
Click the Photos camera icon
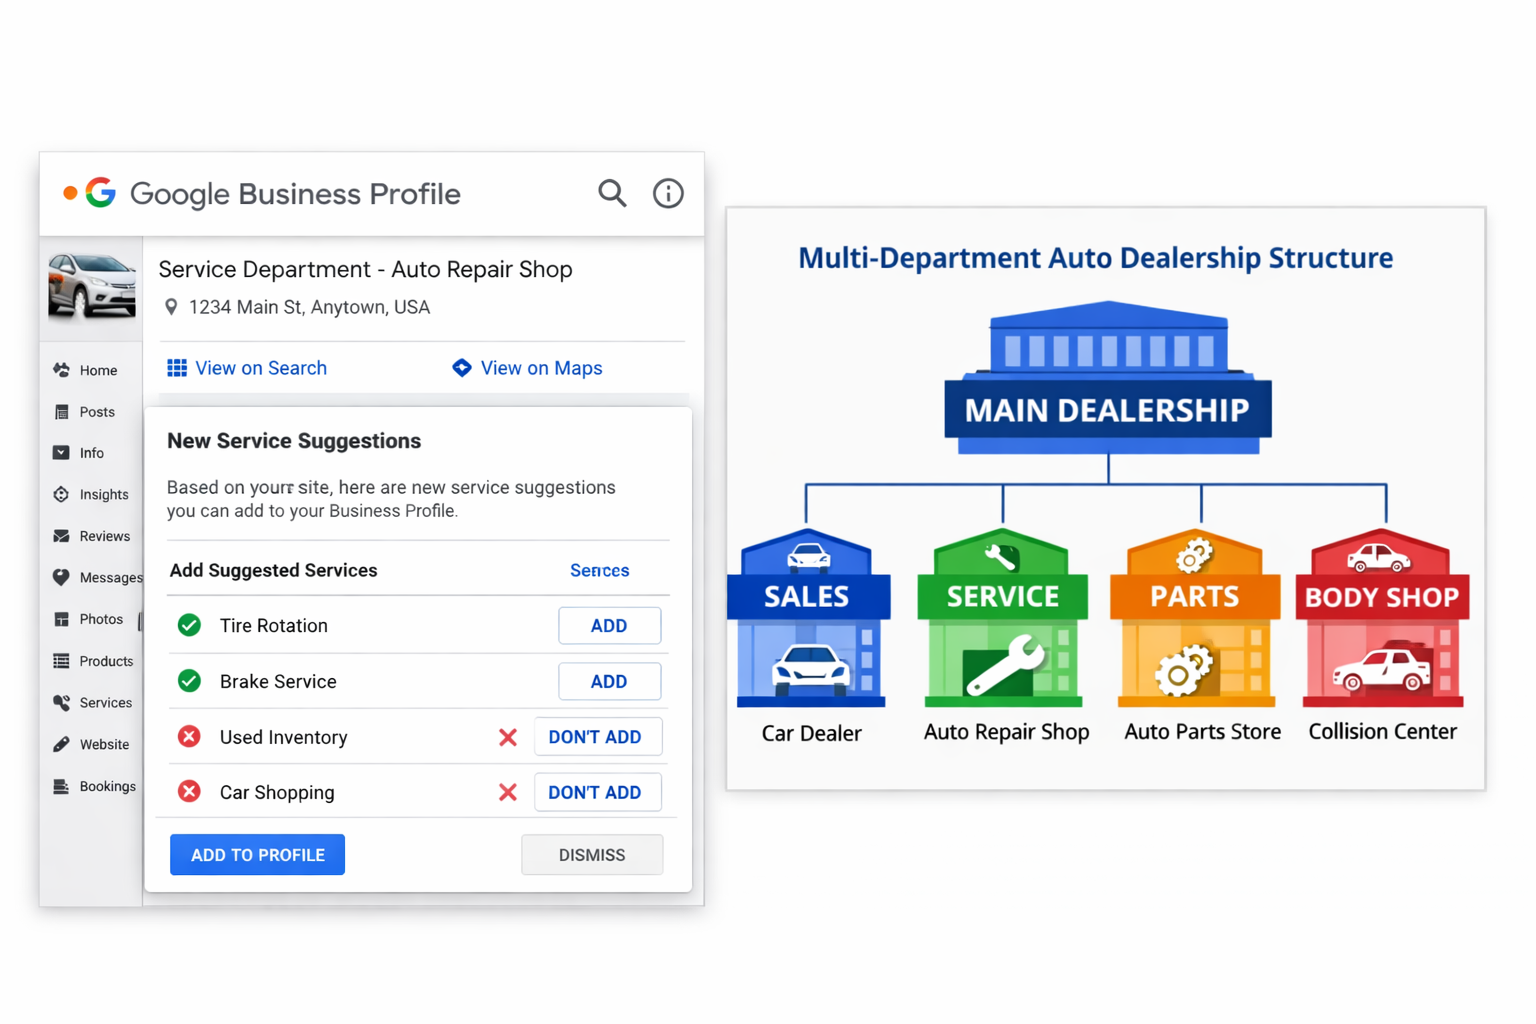[x=61, y=619]
